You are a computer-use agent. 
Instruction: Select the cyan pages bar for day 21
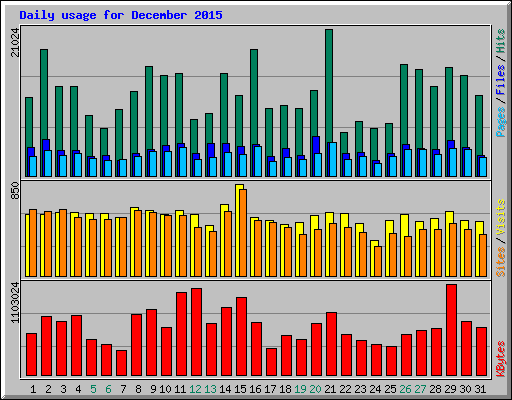(333, 159)
